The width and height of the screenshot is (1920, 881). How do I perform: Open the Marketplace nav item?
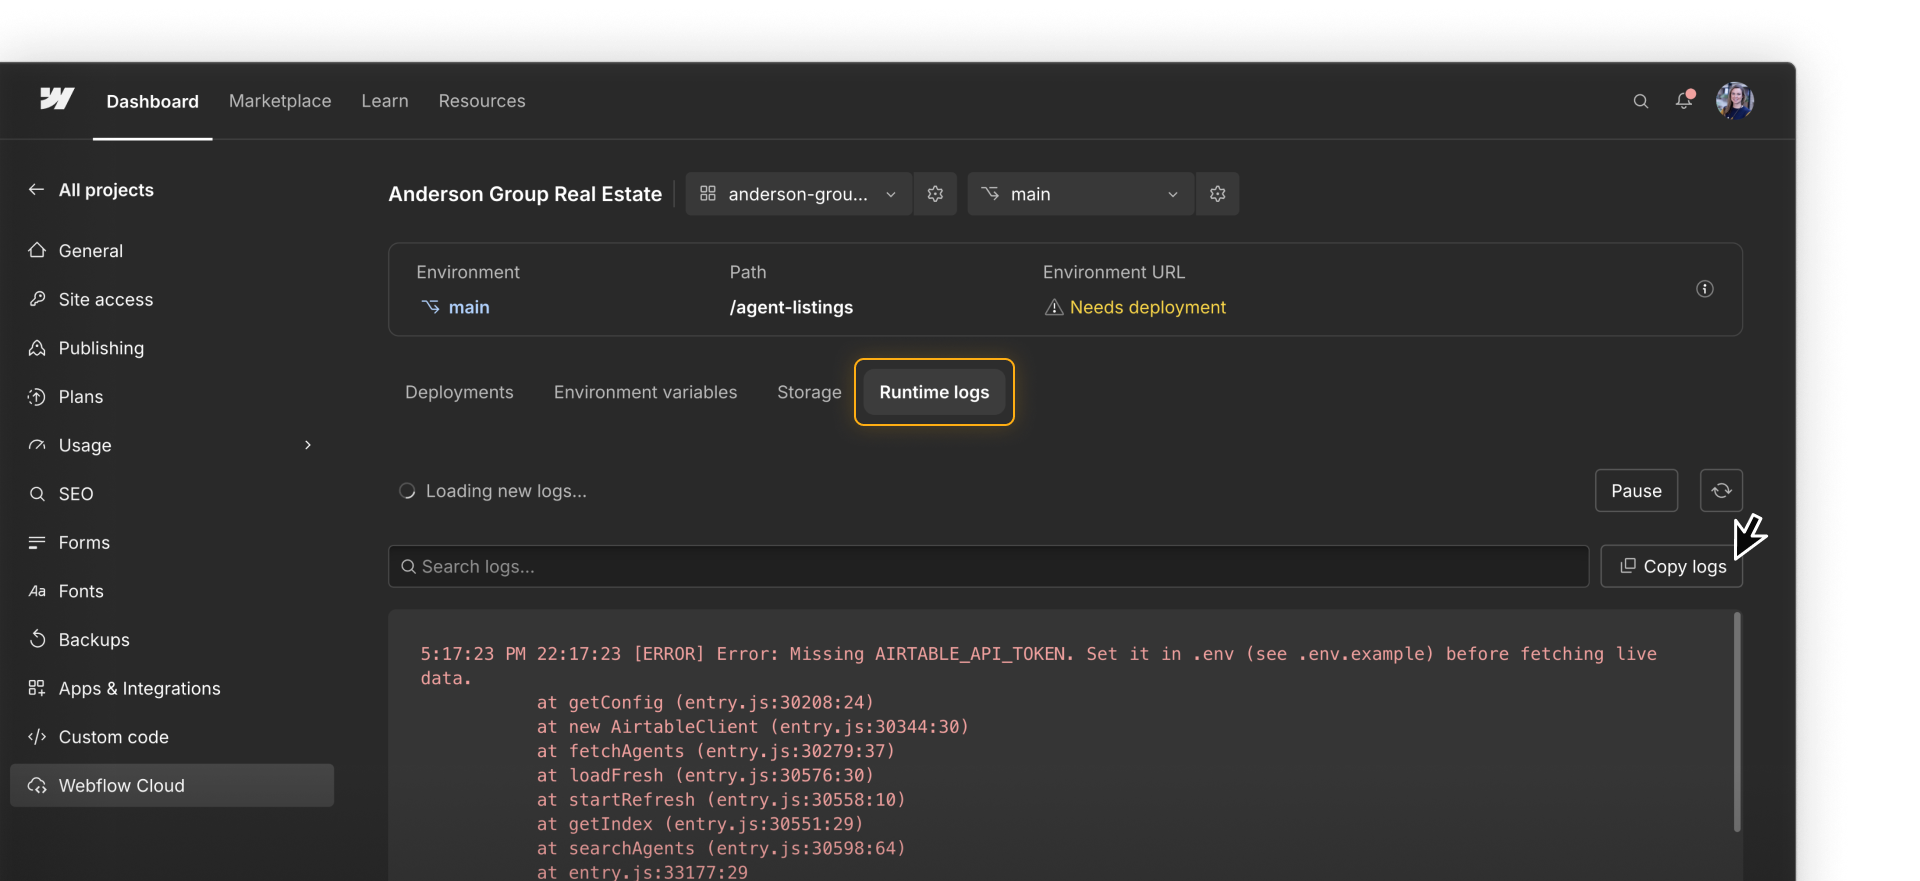(x=280, y=101)
